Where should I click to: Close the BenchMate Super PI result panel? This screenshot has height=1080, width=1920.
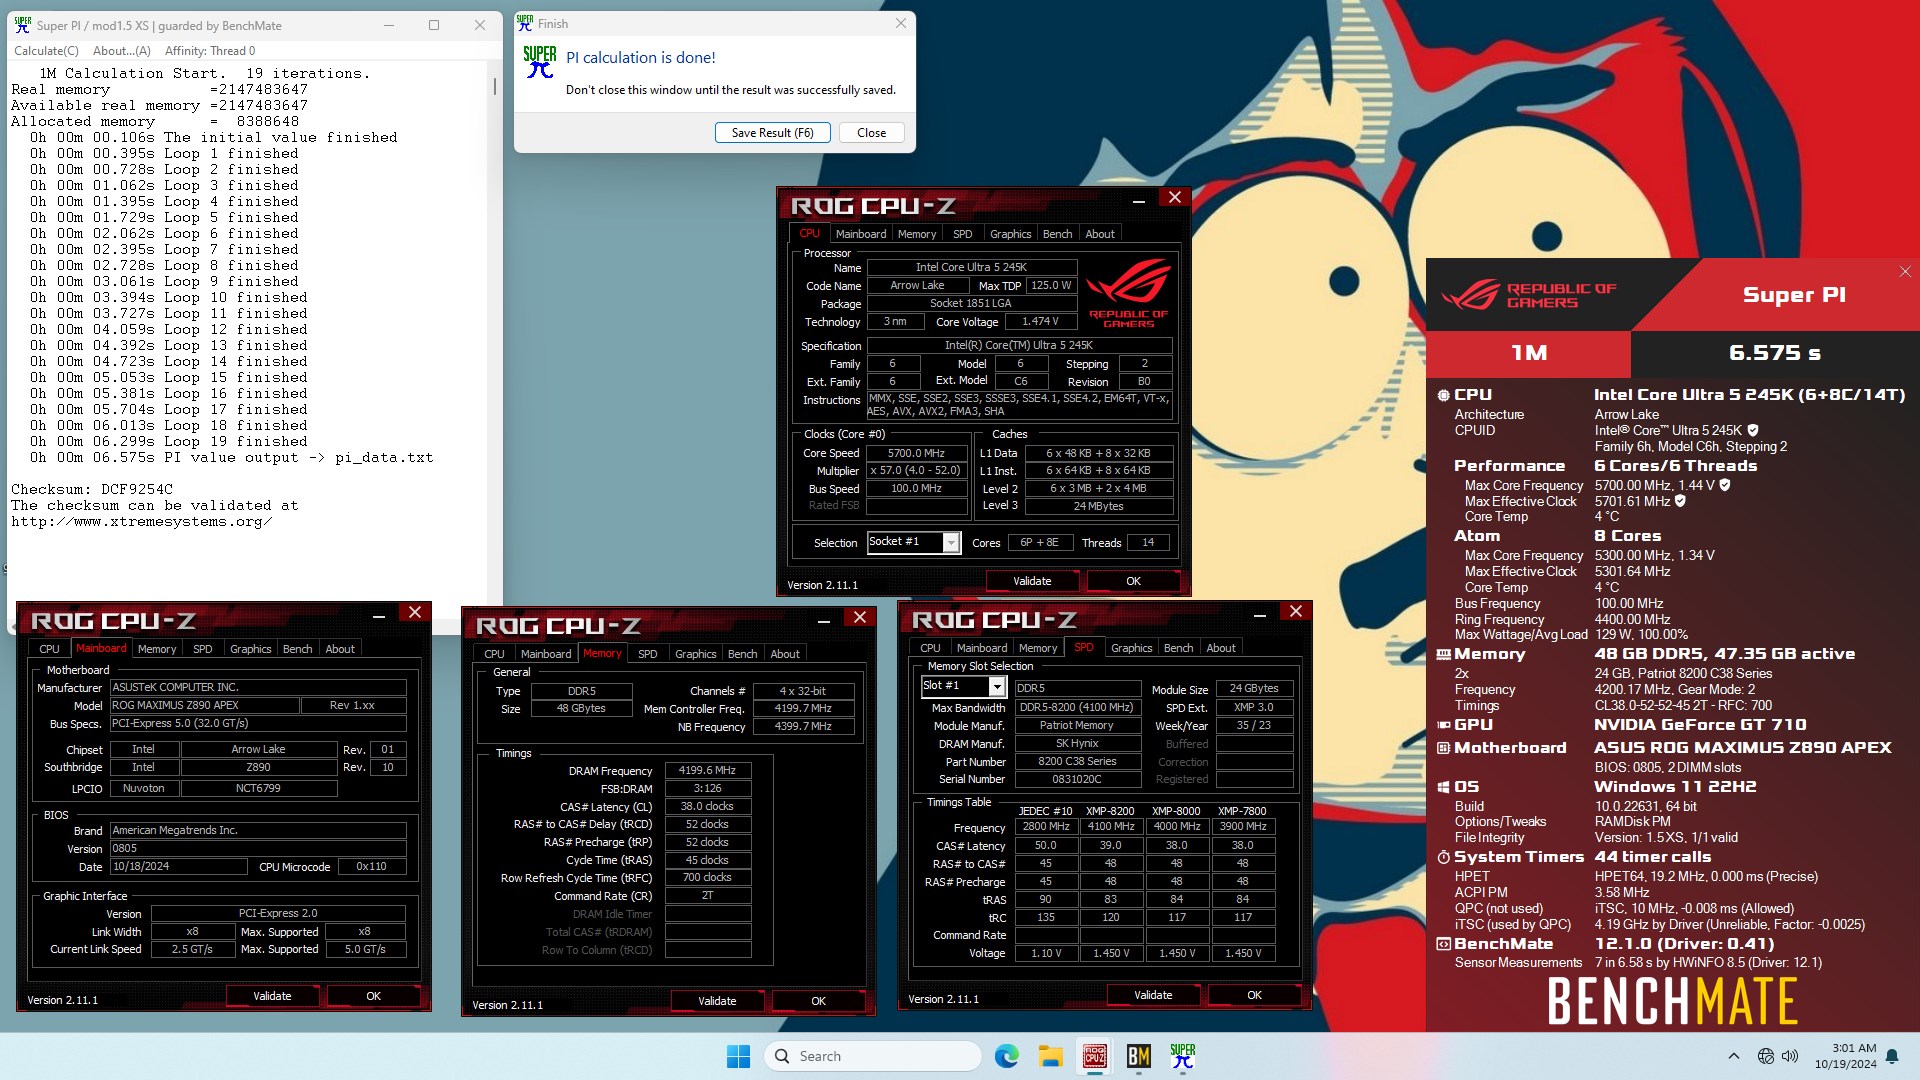coord(1905,271)
